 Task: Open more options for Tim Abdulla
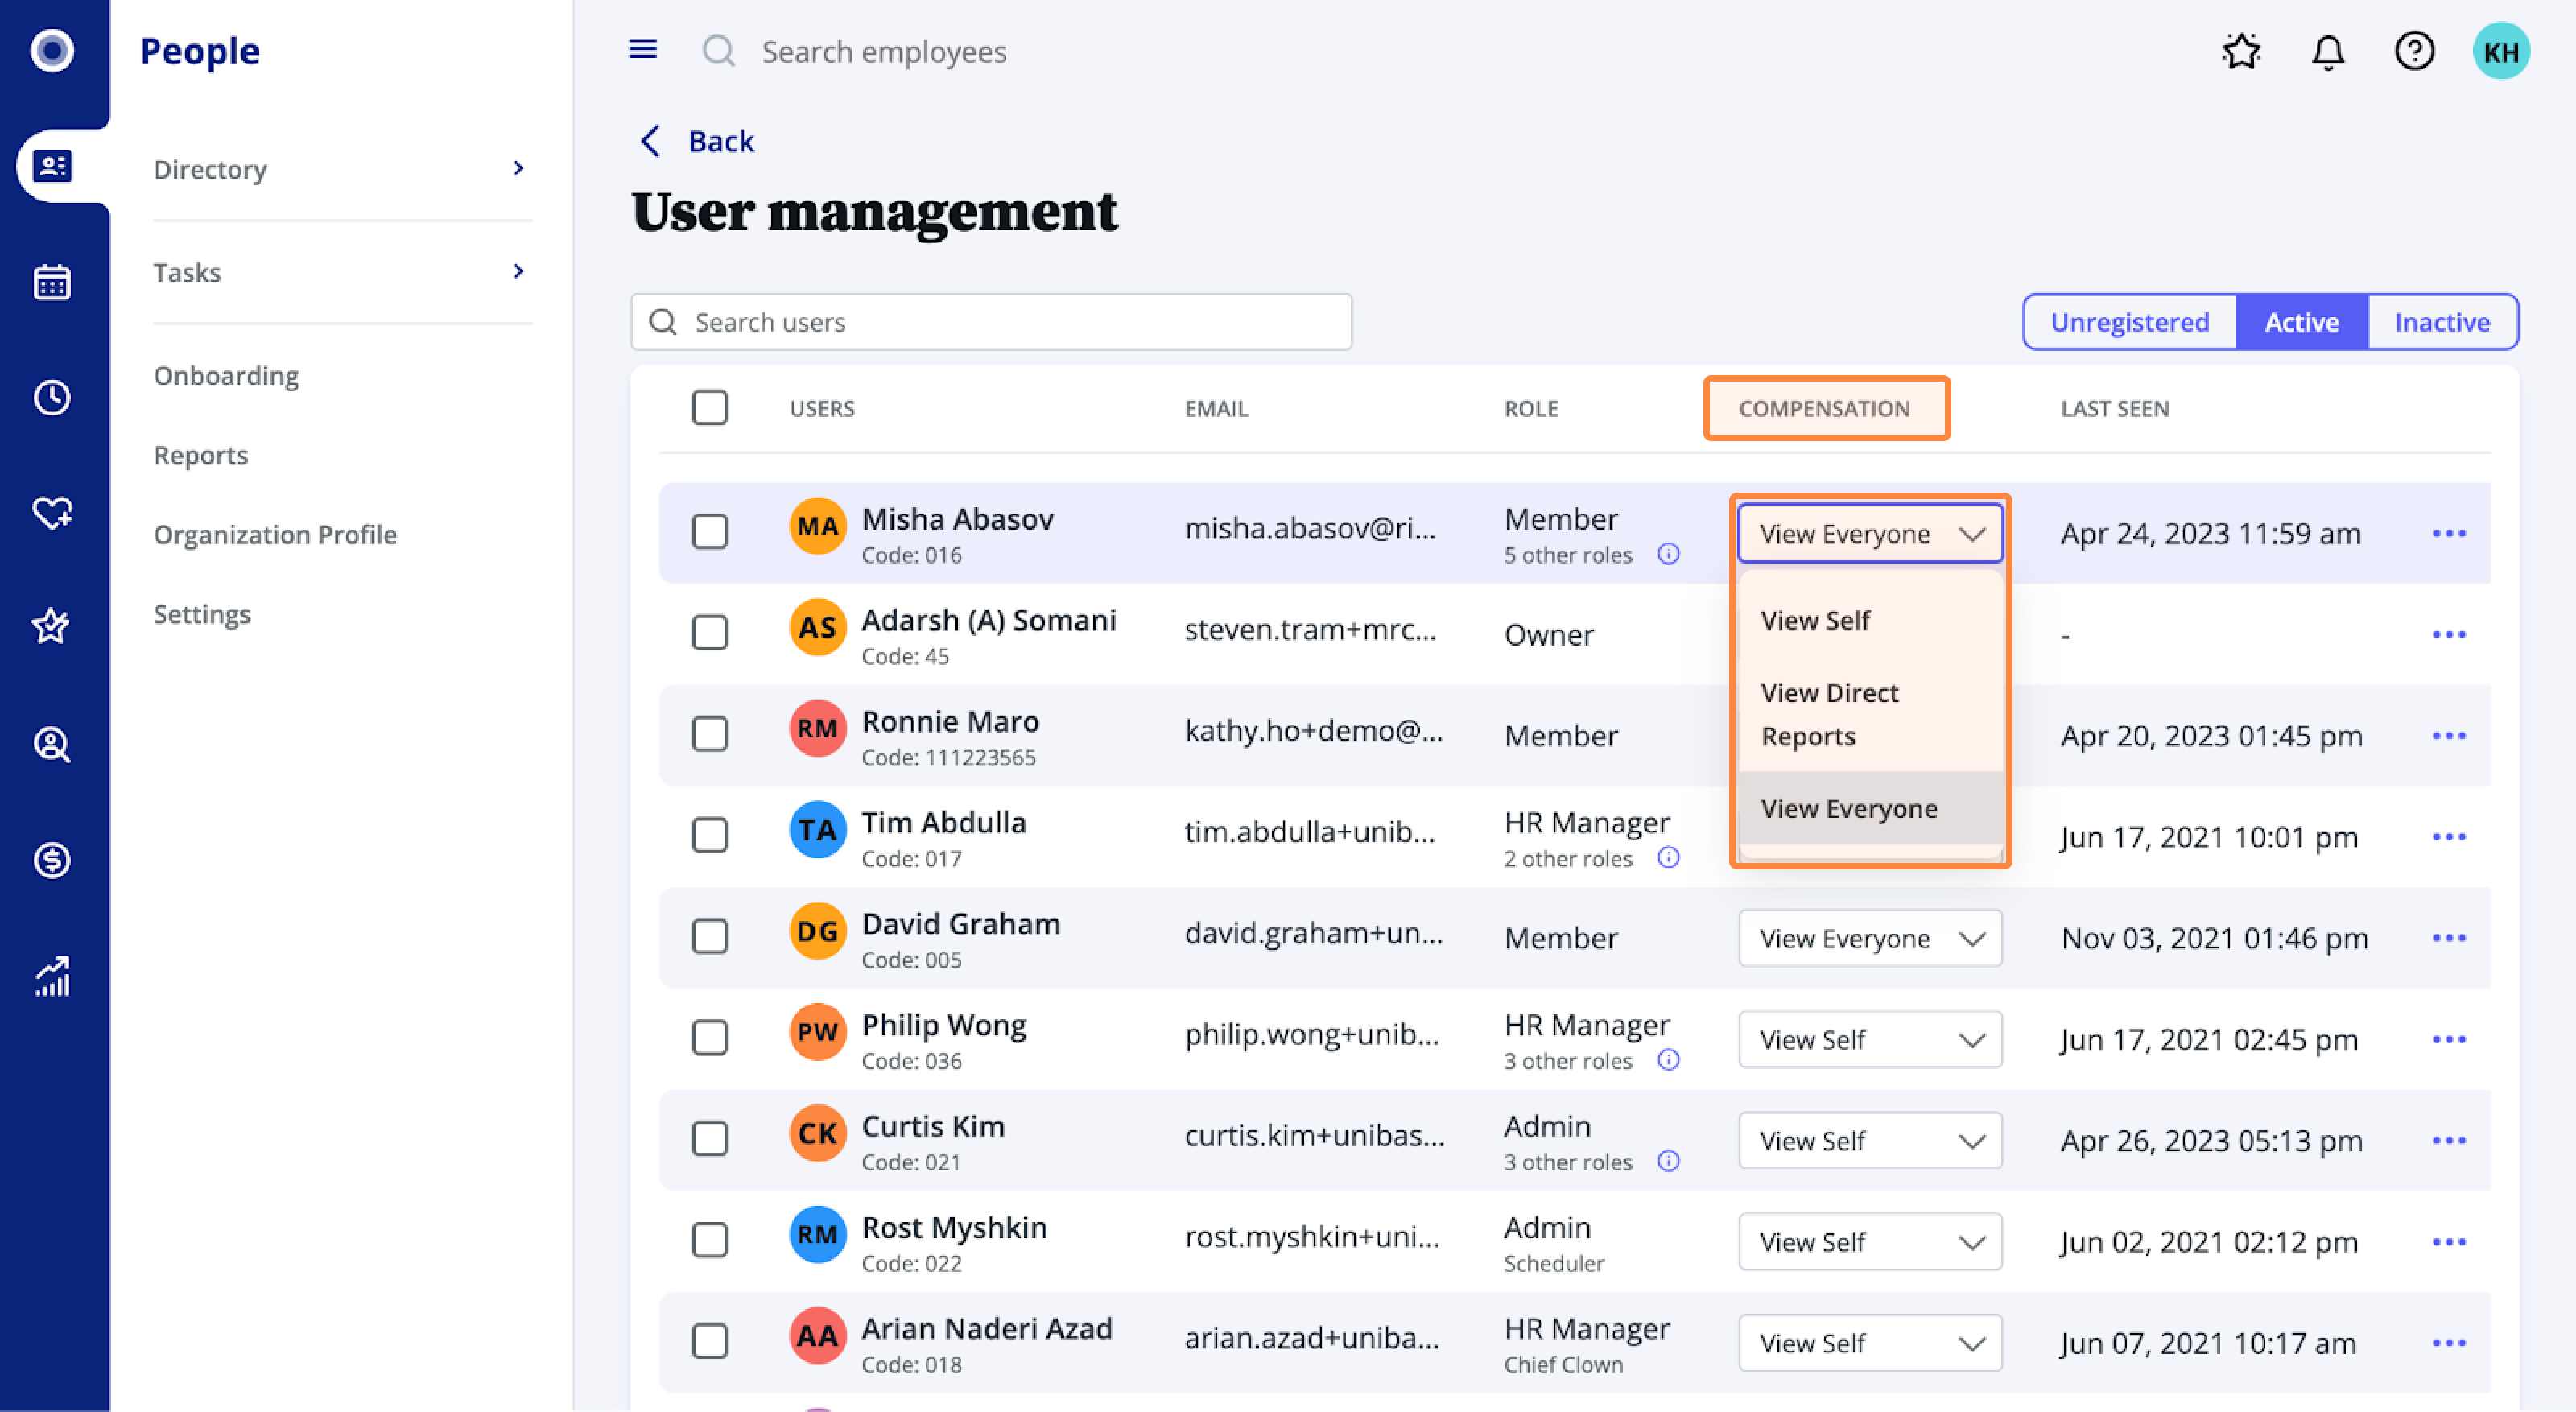[2449, 836]
